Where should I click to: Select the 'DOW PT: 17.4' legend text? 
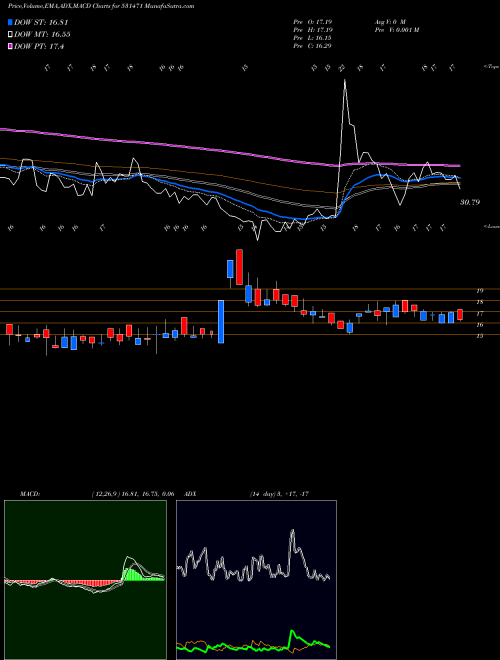(39, 46)
